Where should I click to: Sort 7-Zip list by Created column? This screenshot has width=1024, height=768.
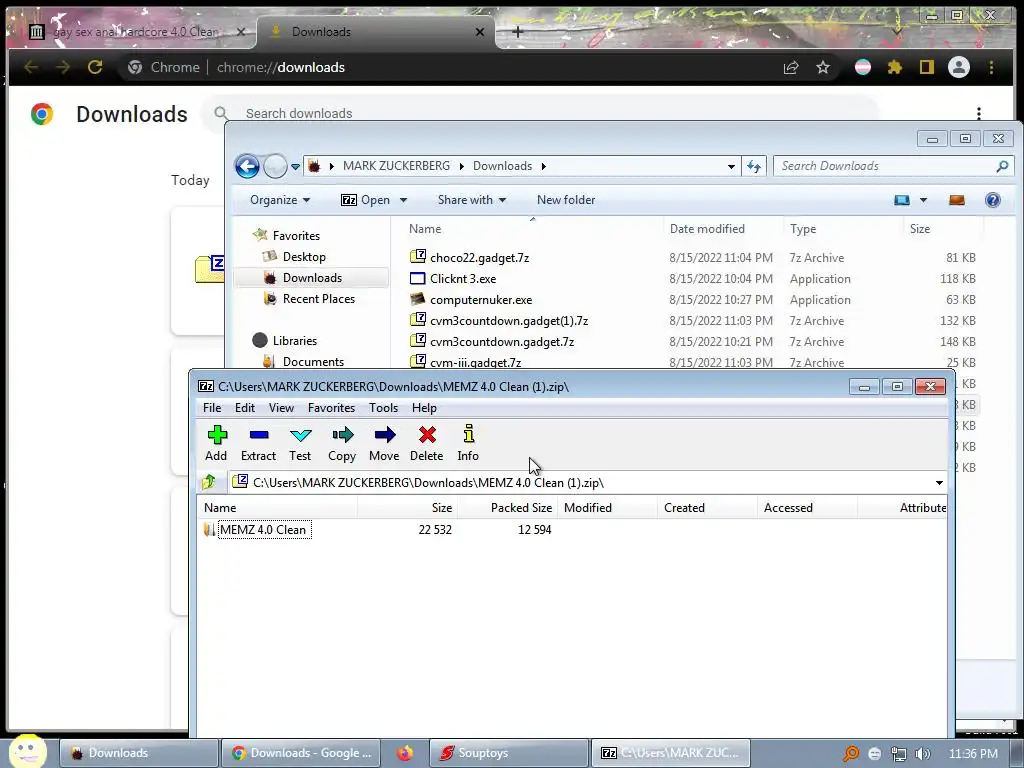[x=707, y=507]
